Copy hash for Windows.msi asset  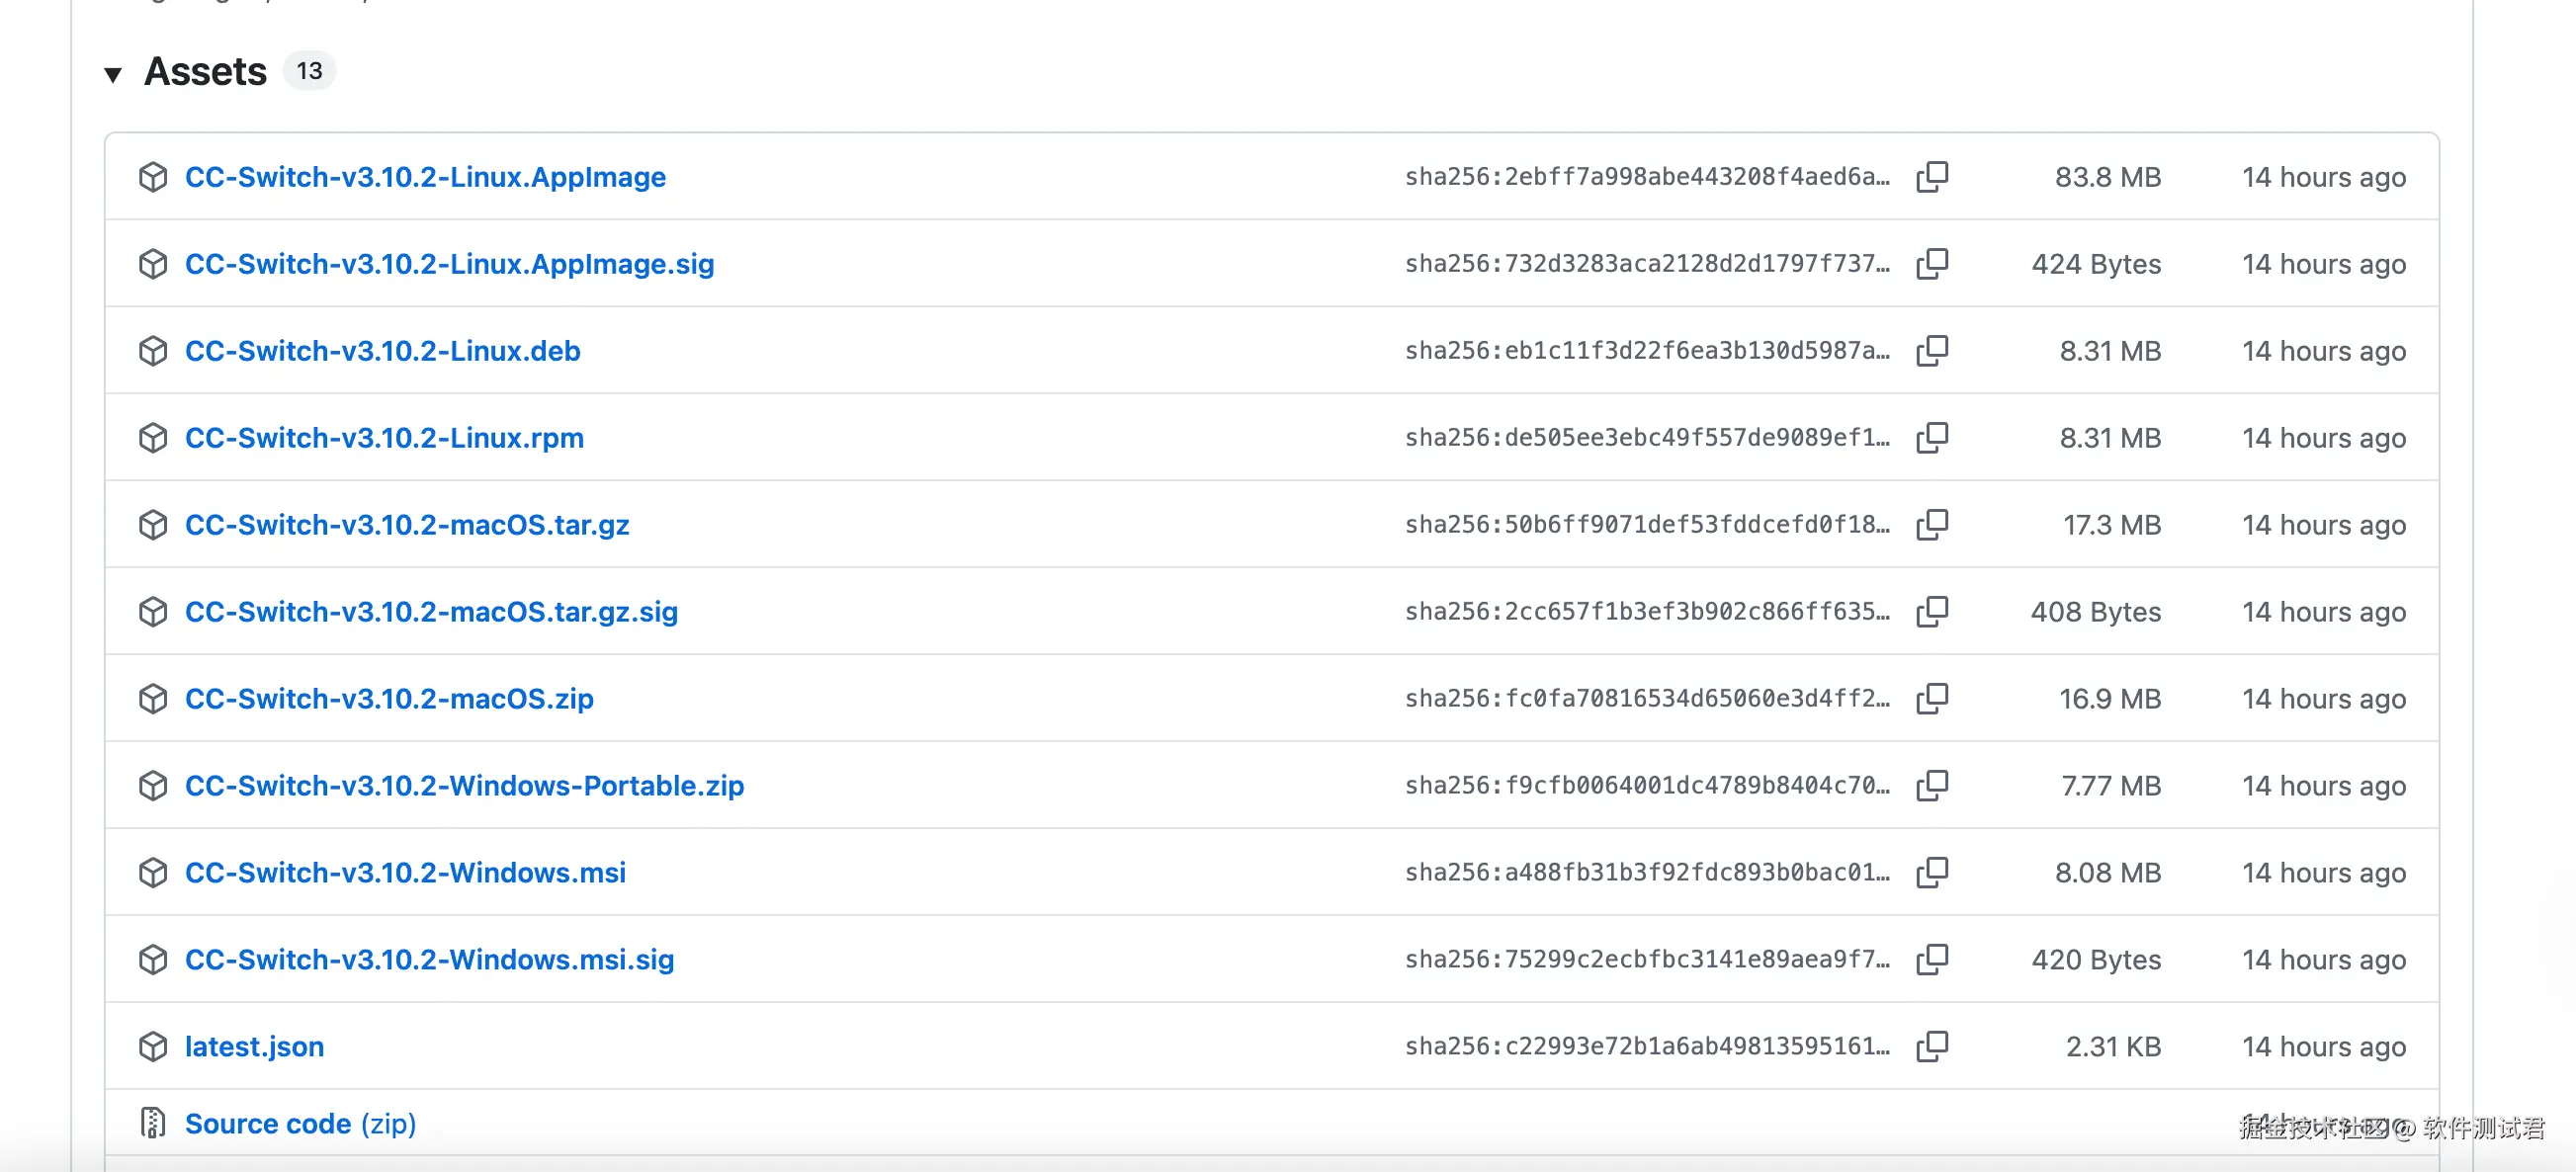point(1931,873)
